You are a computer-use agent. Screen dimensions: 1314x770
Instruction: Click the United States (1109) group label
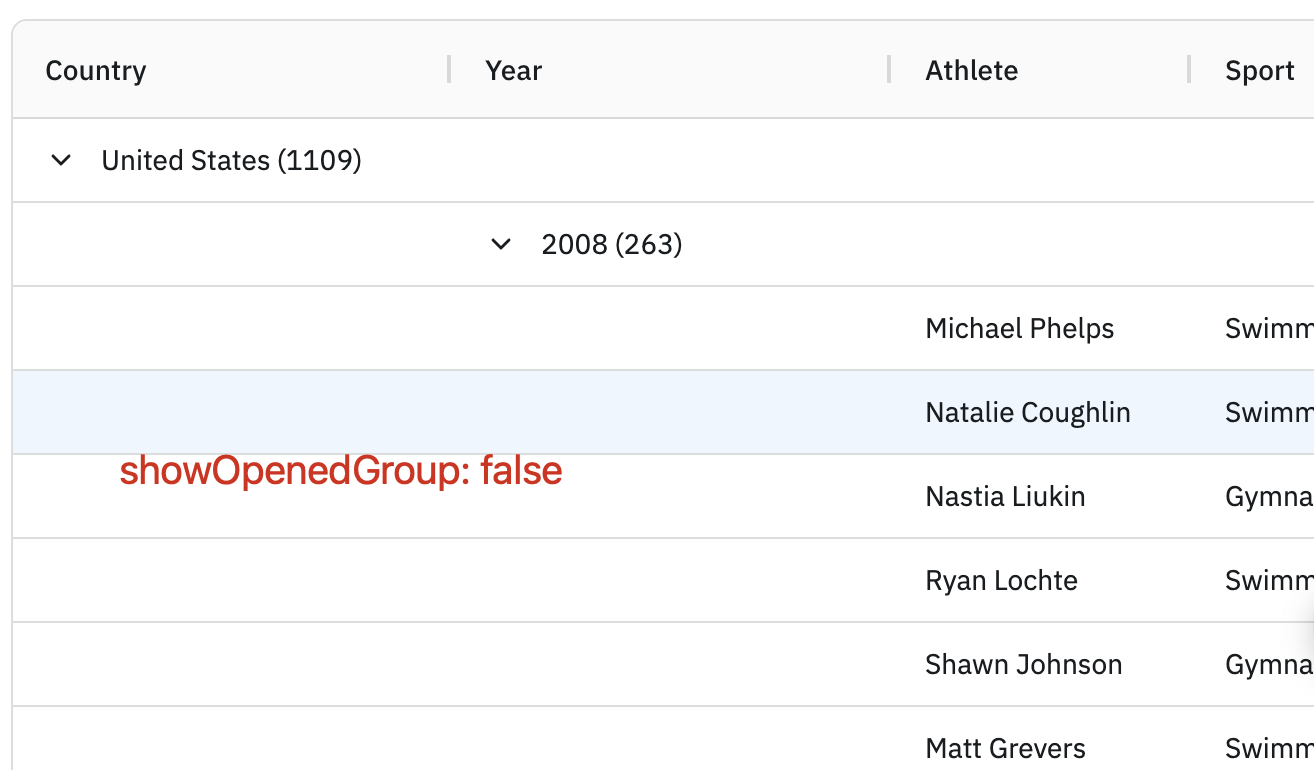[x=232, y=160]
